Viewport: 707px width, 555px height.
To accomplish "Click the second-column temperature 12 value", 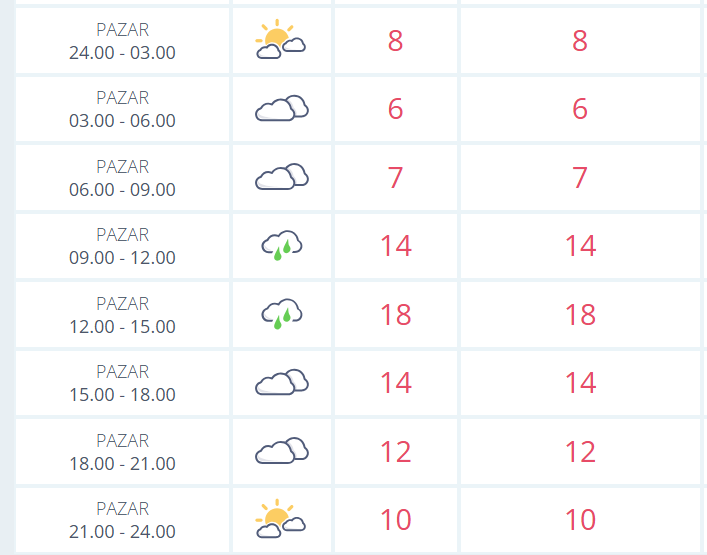I will (580, 452).
